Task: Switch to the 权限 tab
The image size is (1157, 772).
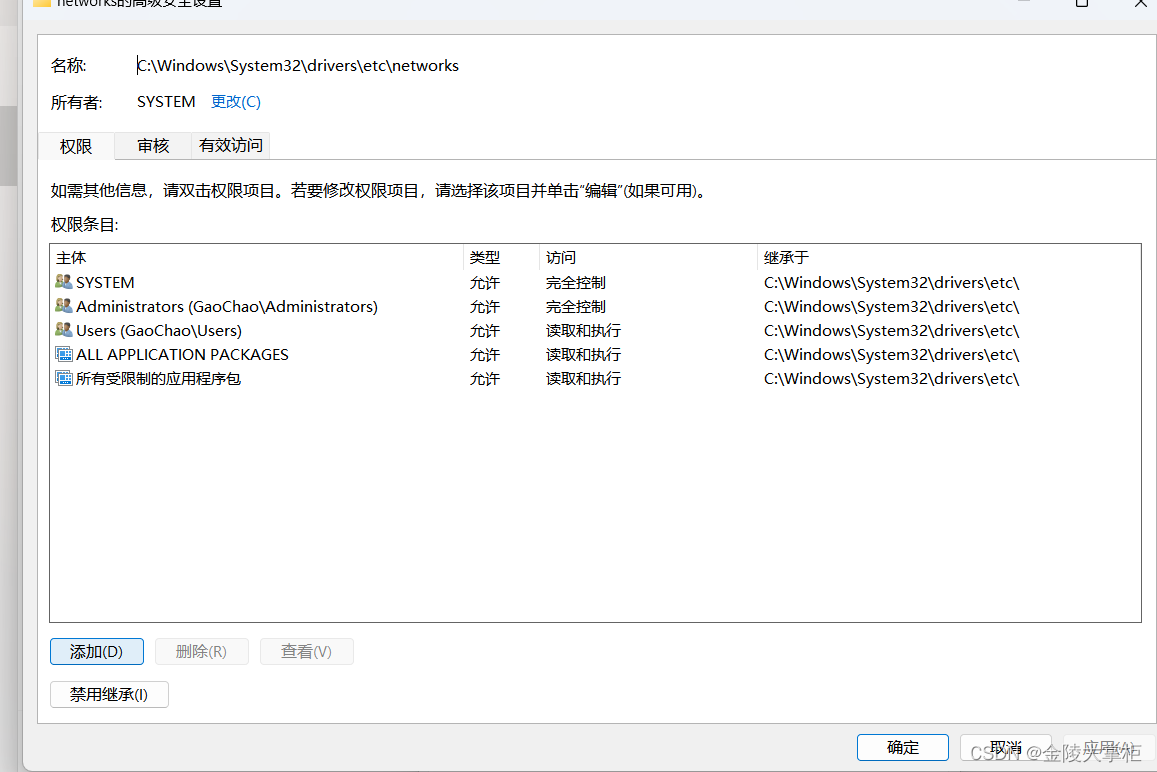Action: tap(75, 145)
